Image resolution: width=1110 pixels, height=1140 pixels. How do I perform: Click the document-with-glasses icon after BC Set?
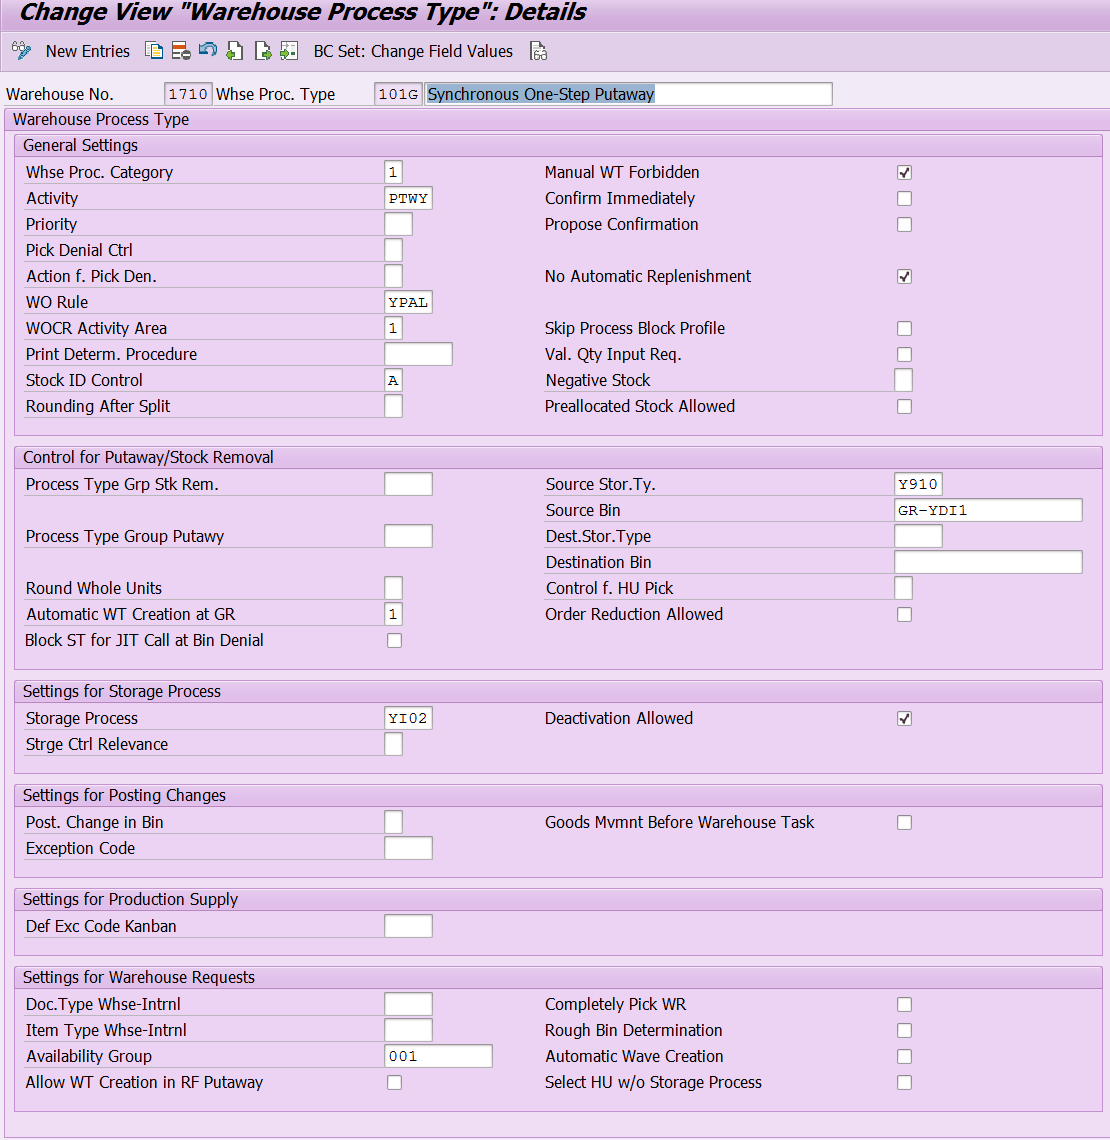(538, 51)
